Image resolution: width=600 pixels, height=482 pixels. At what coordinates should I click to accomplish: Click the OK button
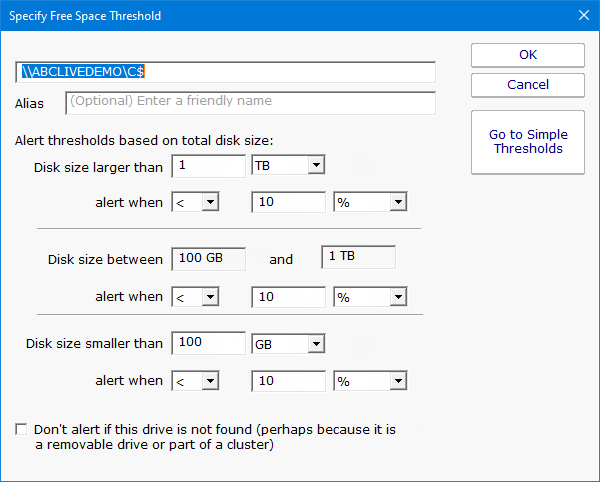coord(527,55)
